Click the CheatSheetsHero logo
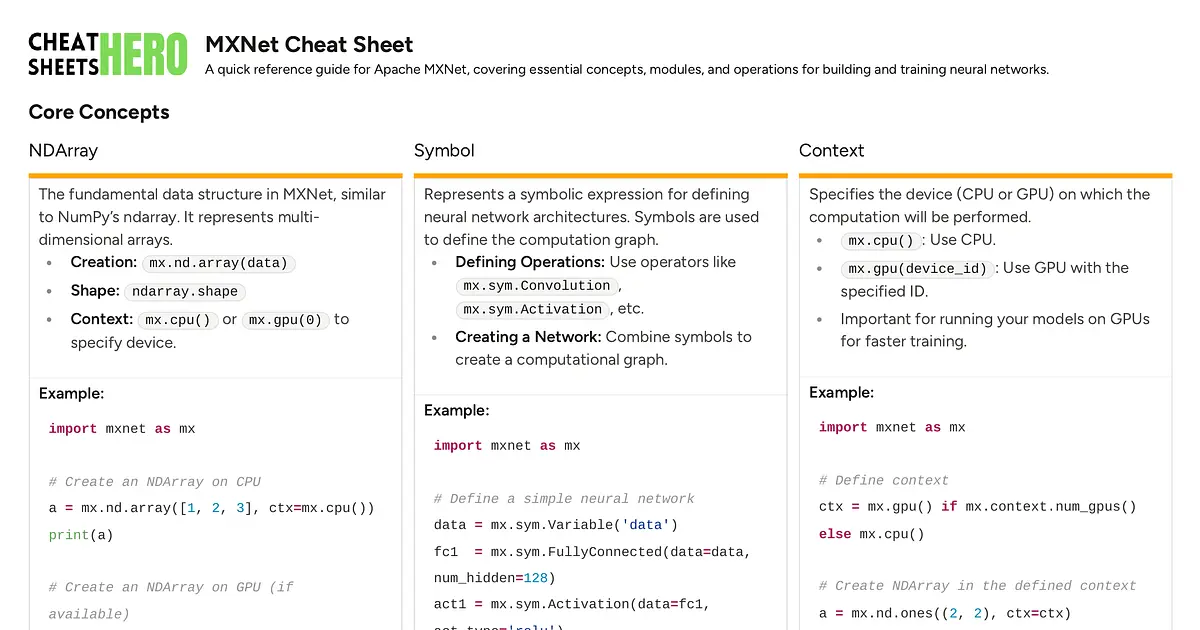This screenshot has height=630, width=1200. (107, 48)
